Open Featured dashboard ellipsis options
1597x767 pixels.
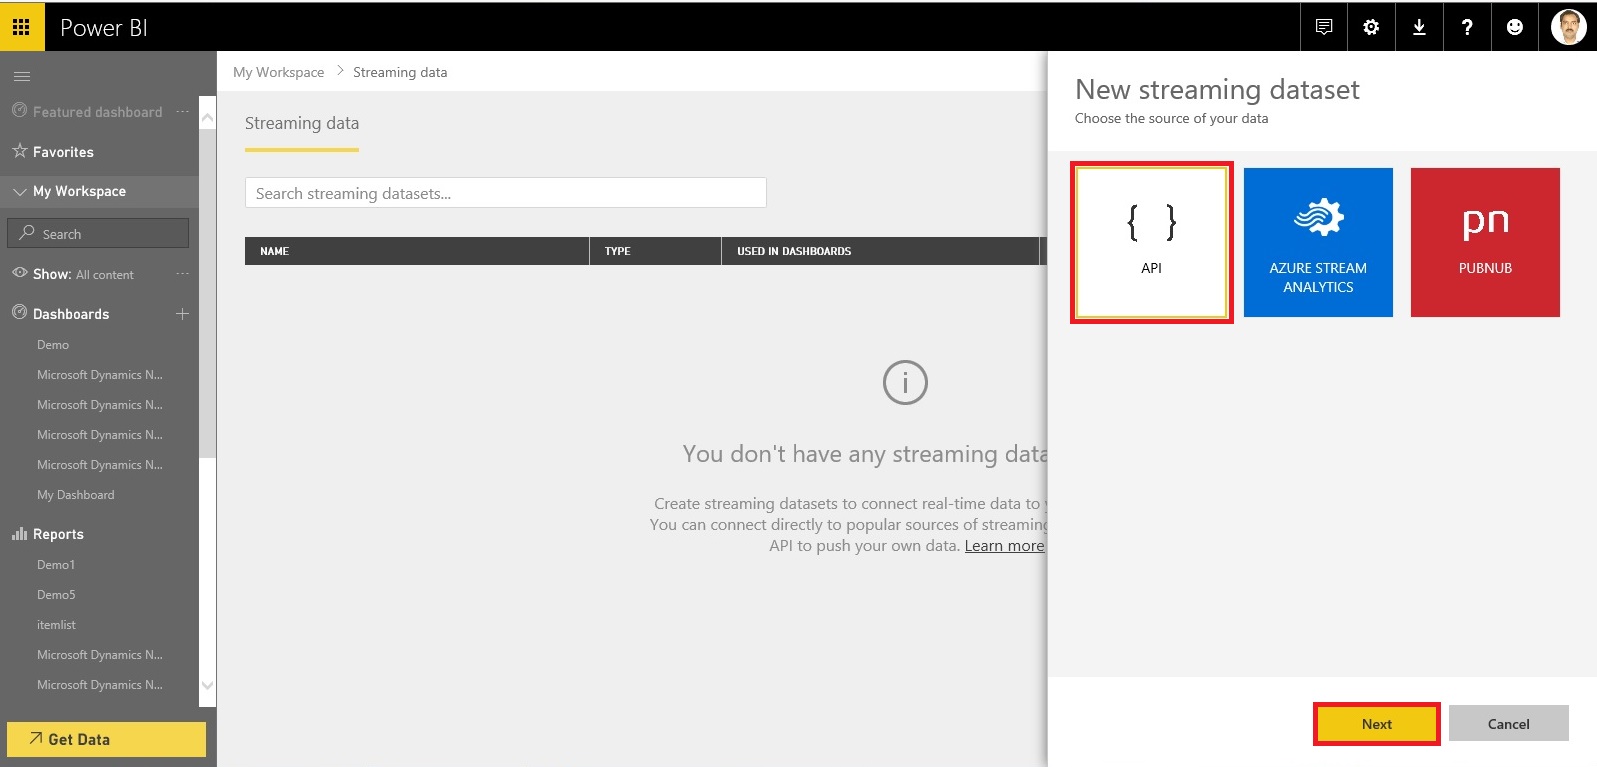[x=182, y=111]
